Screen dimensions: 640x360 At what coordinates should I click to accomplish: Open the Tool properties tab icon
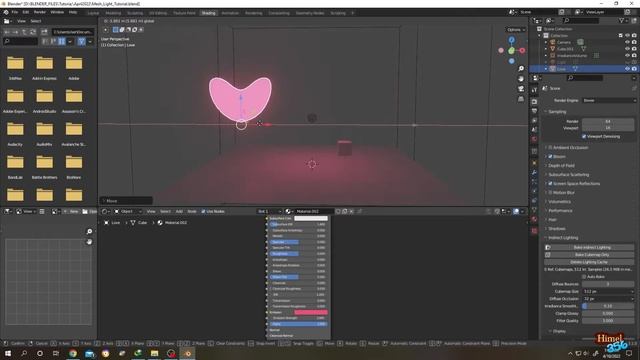point(534,90)
